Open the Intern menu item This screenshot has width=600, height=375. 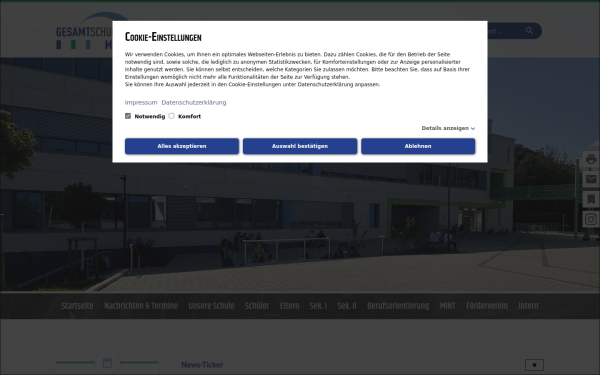coord(528,306)
